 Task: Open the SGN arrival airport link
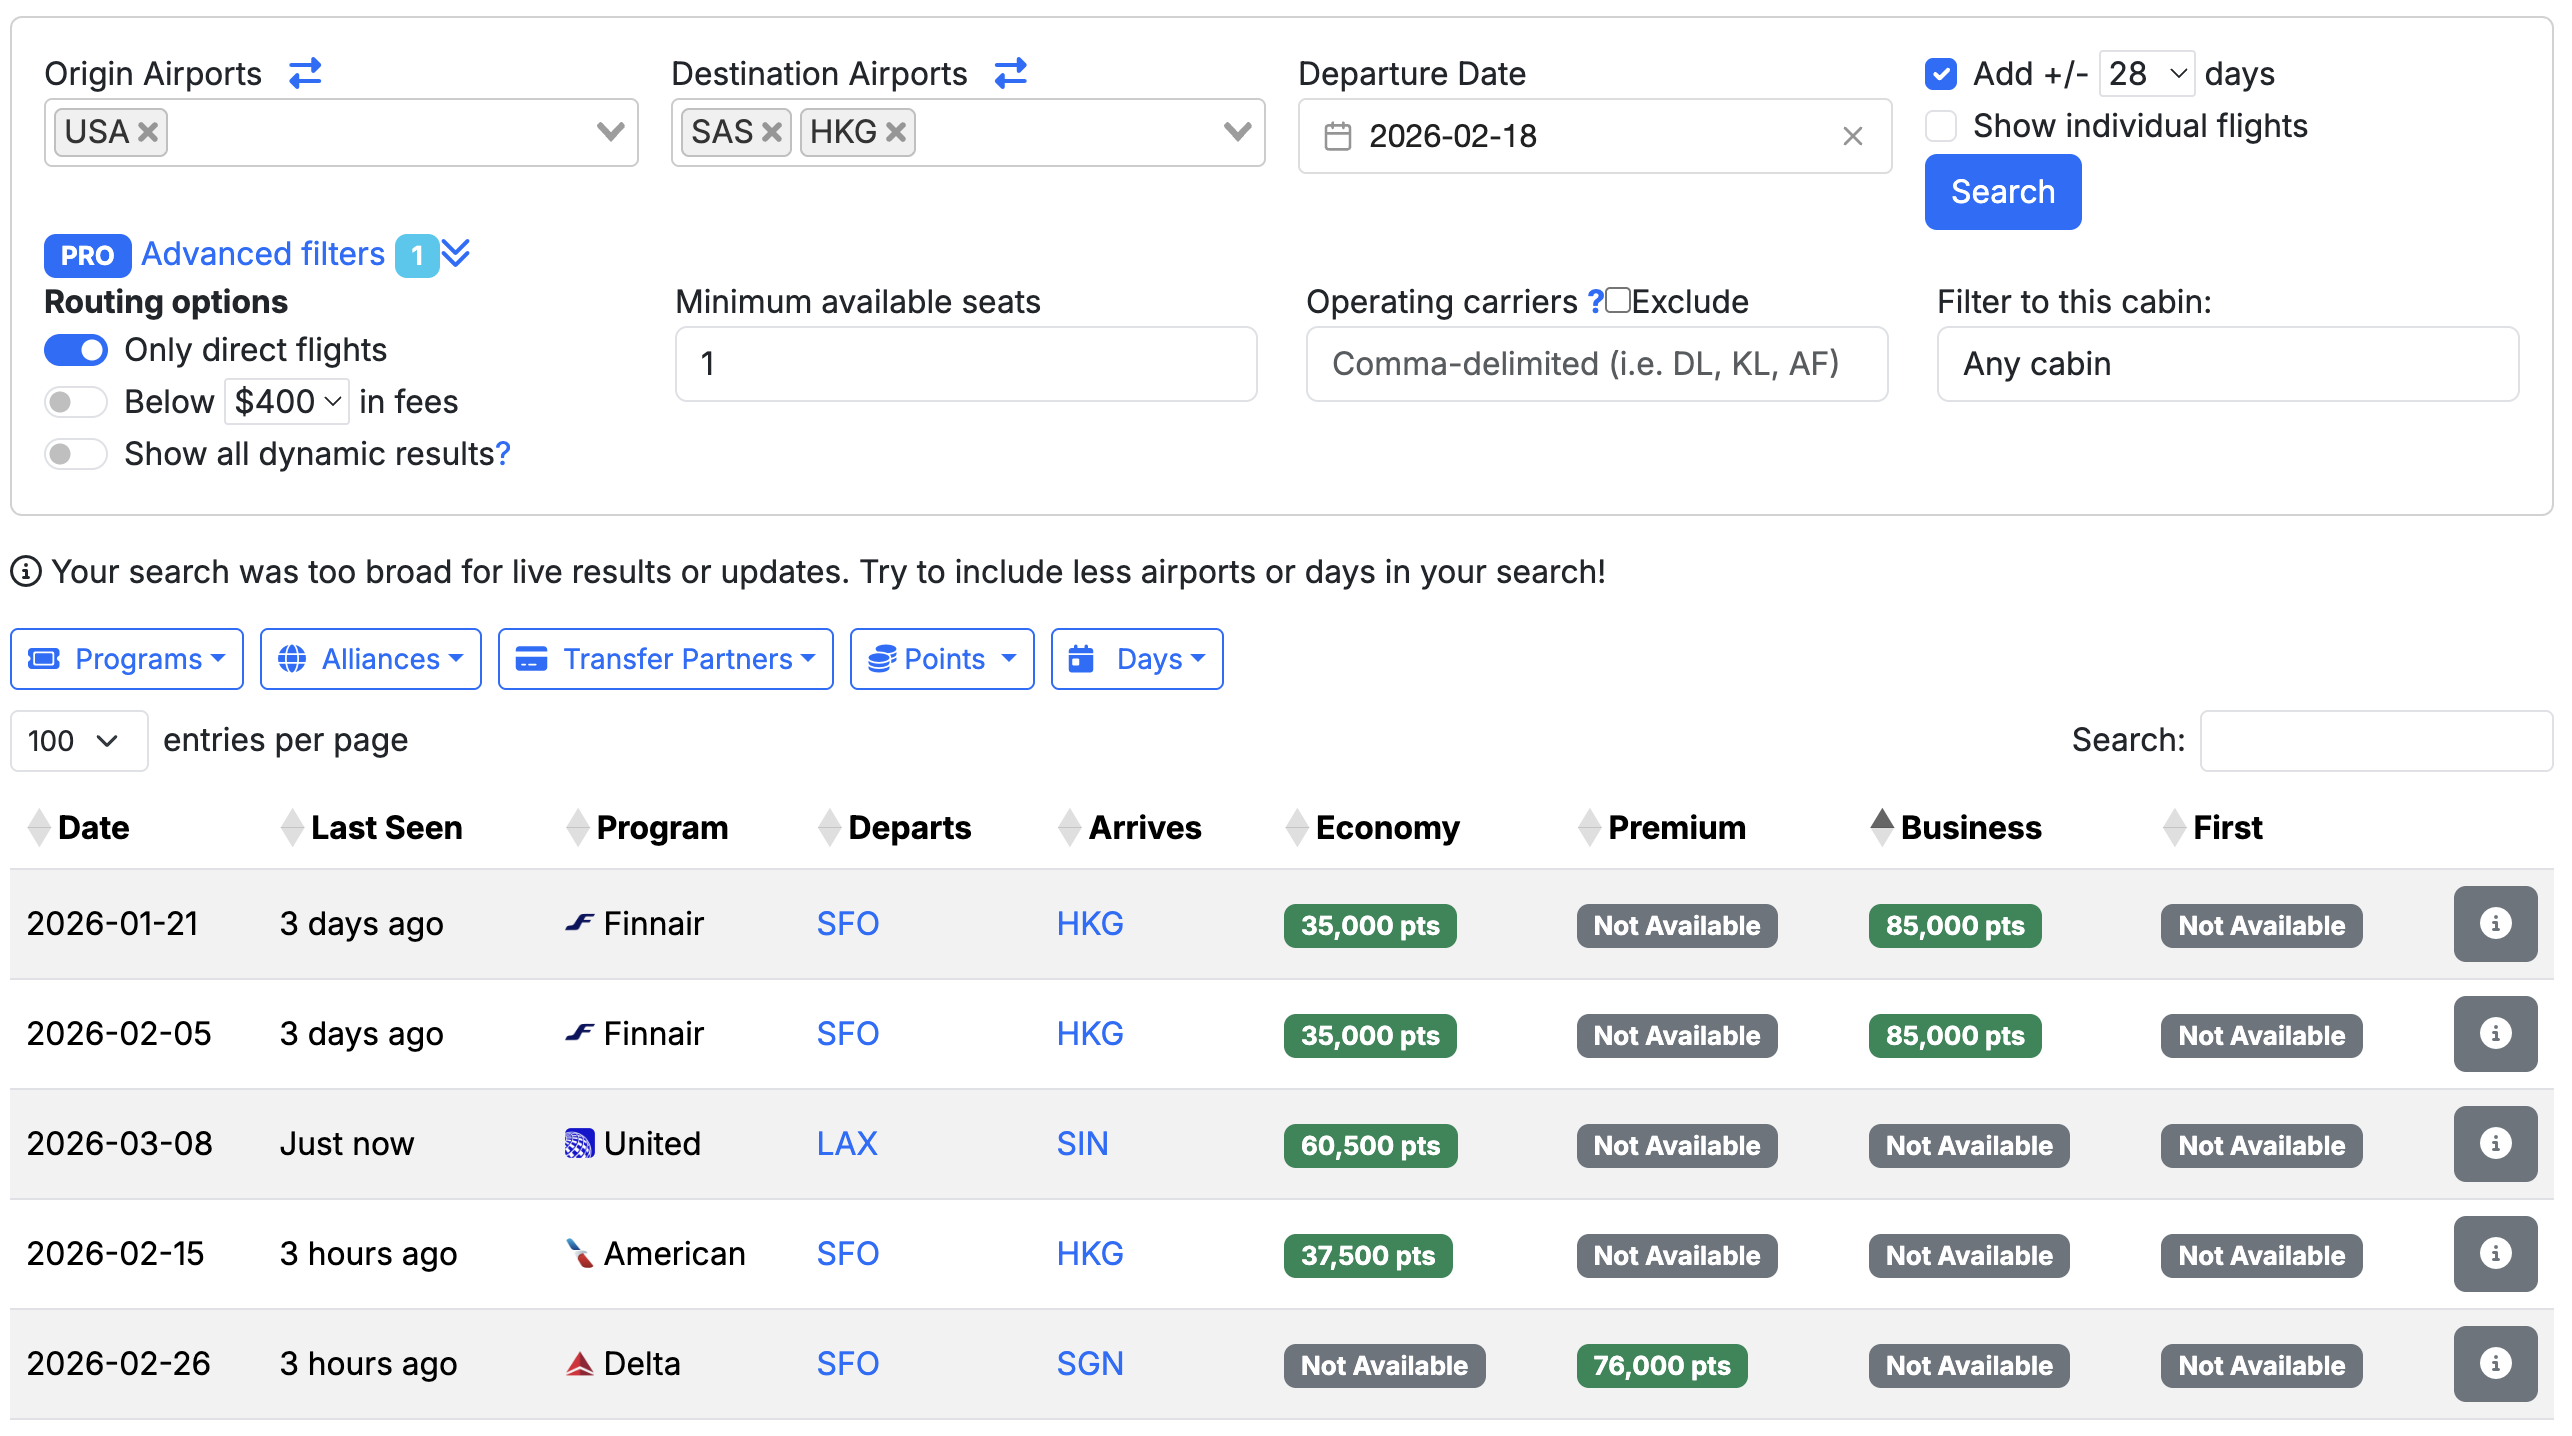(1090, 1363)
